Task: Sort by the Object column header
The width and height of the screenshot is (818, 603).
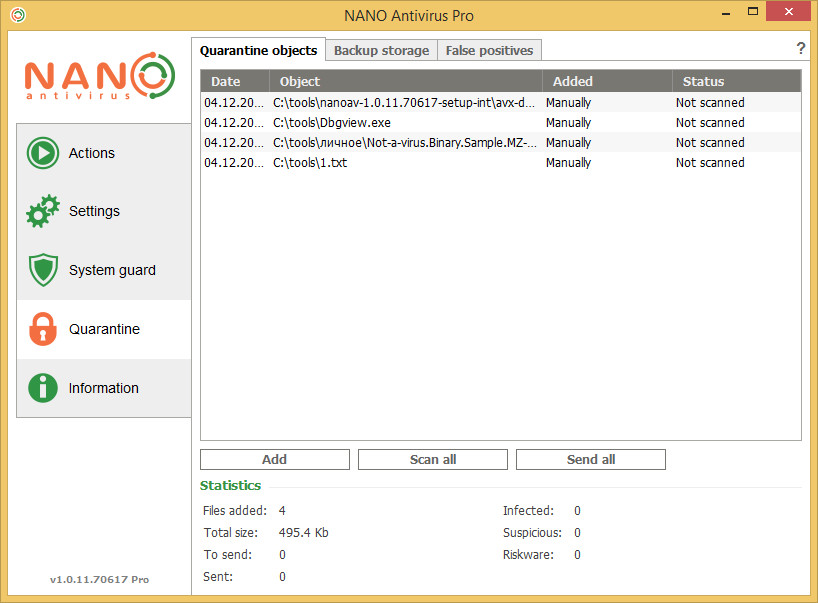Action: coord(405,81)
